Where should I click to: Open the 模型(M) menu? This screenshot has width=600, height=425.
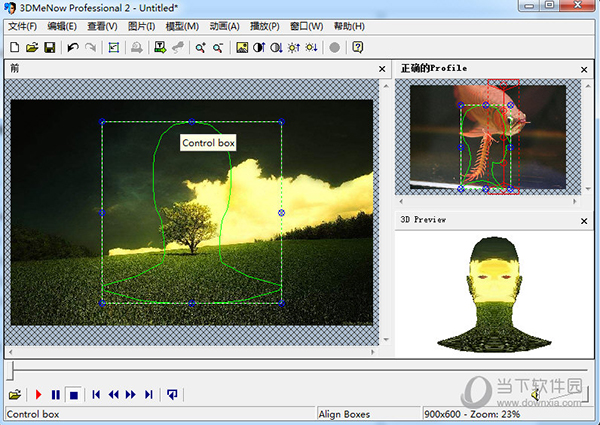click(182, 26)
